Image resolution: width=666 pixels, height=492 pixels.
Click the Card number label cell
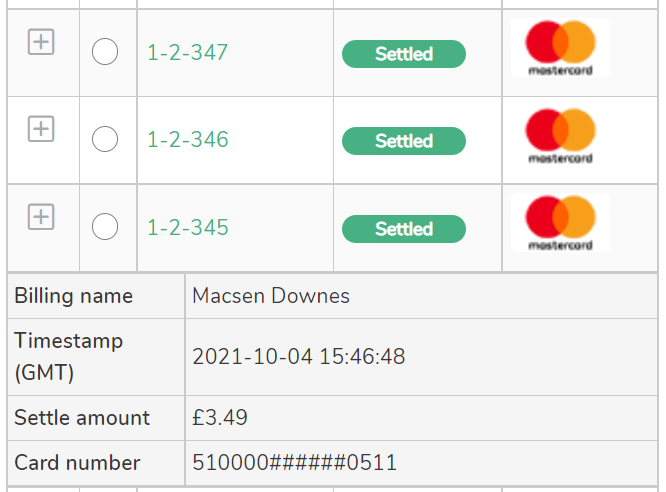point(96,463)
